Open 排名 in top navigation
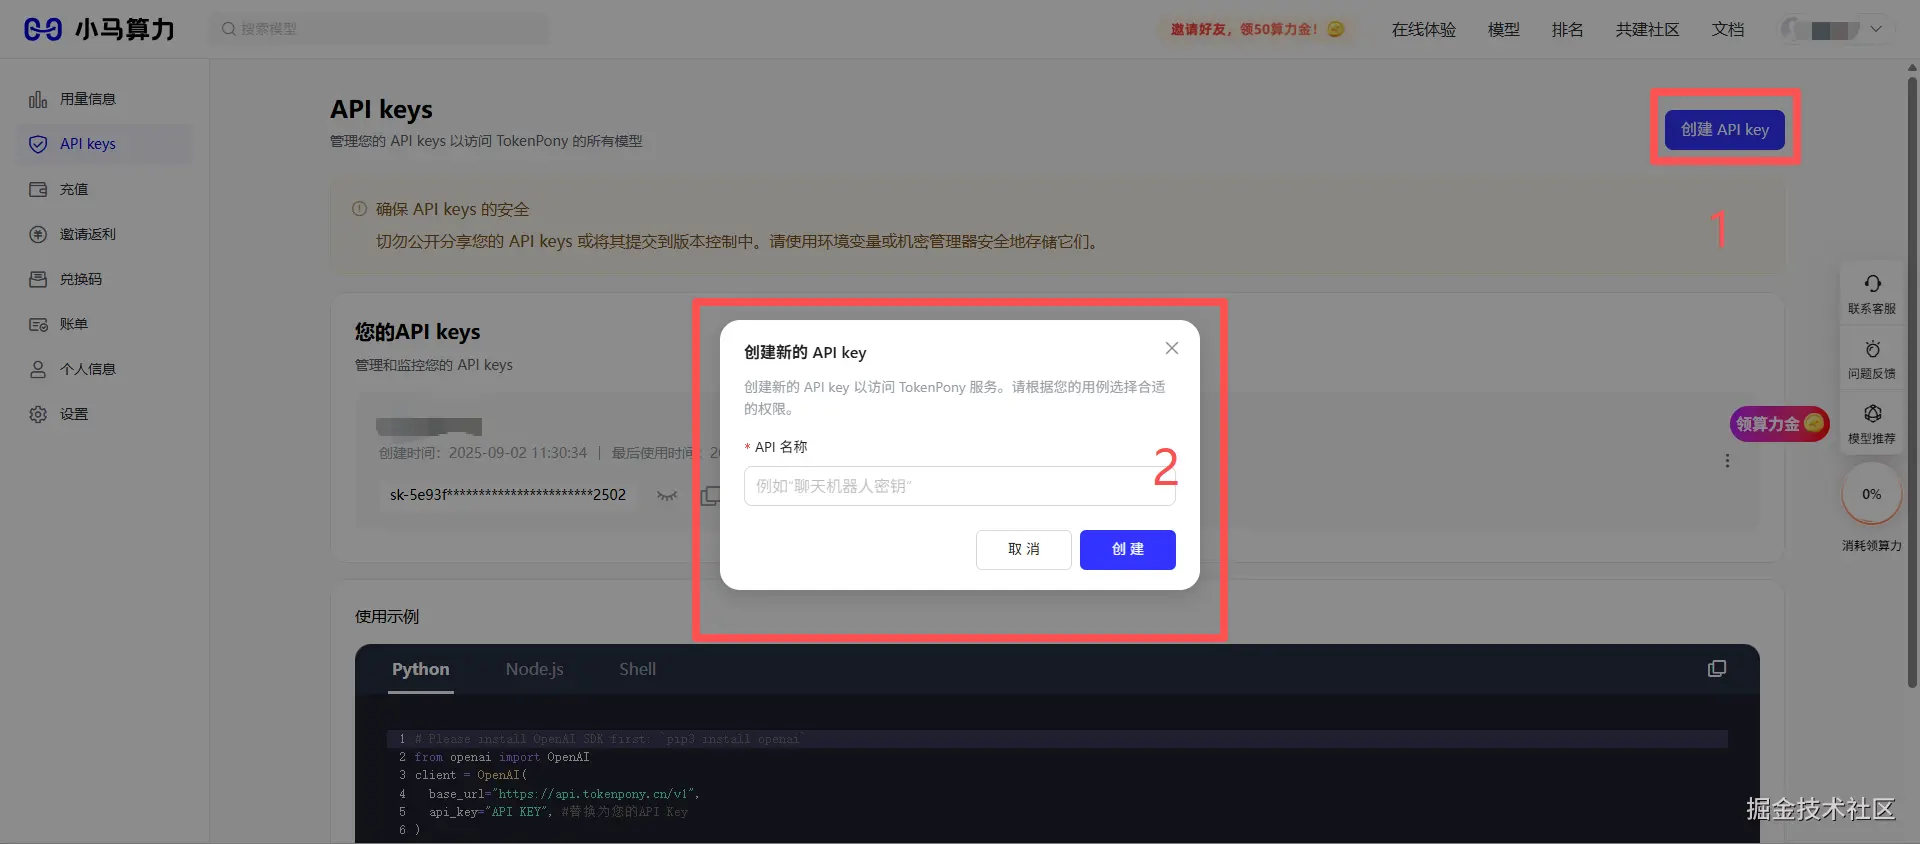1920x844 pixels. 1567,30
